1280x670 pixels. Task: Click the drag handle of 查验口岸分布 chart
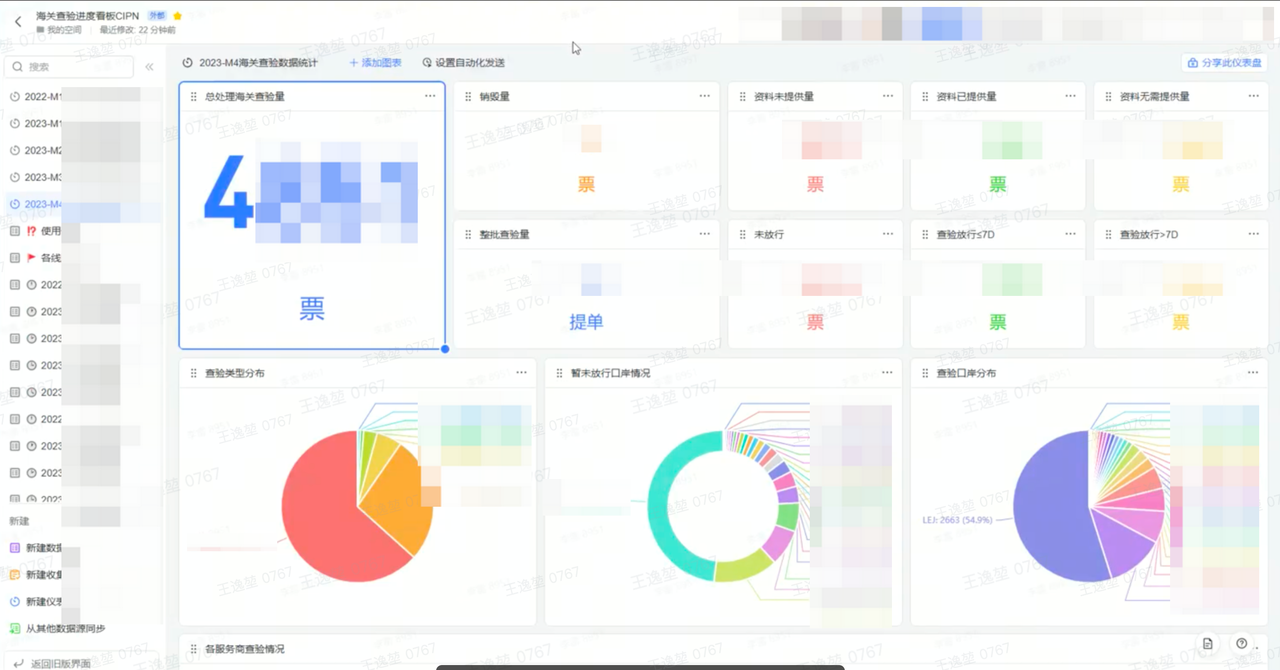926,373
